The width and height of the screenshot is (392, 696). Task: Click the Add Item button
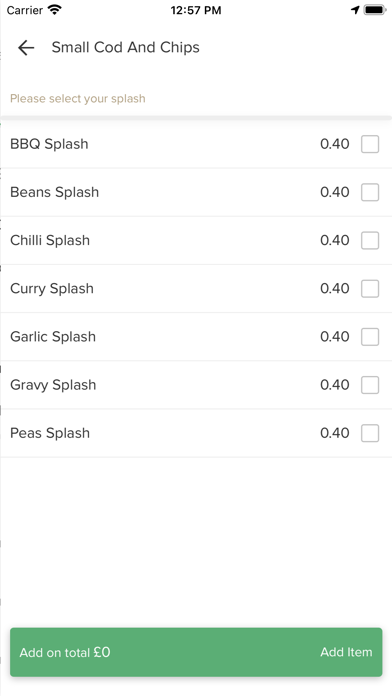click(x=346, y=652)
